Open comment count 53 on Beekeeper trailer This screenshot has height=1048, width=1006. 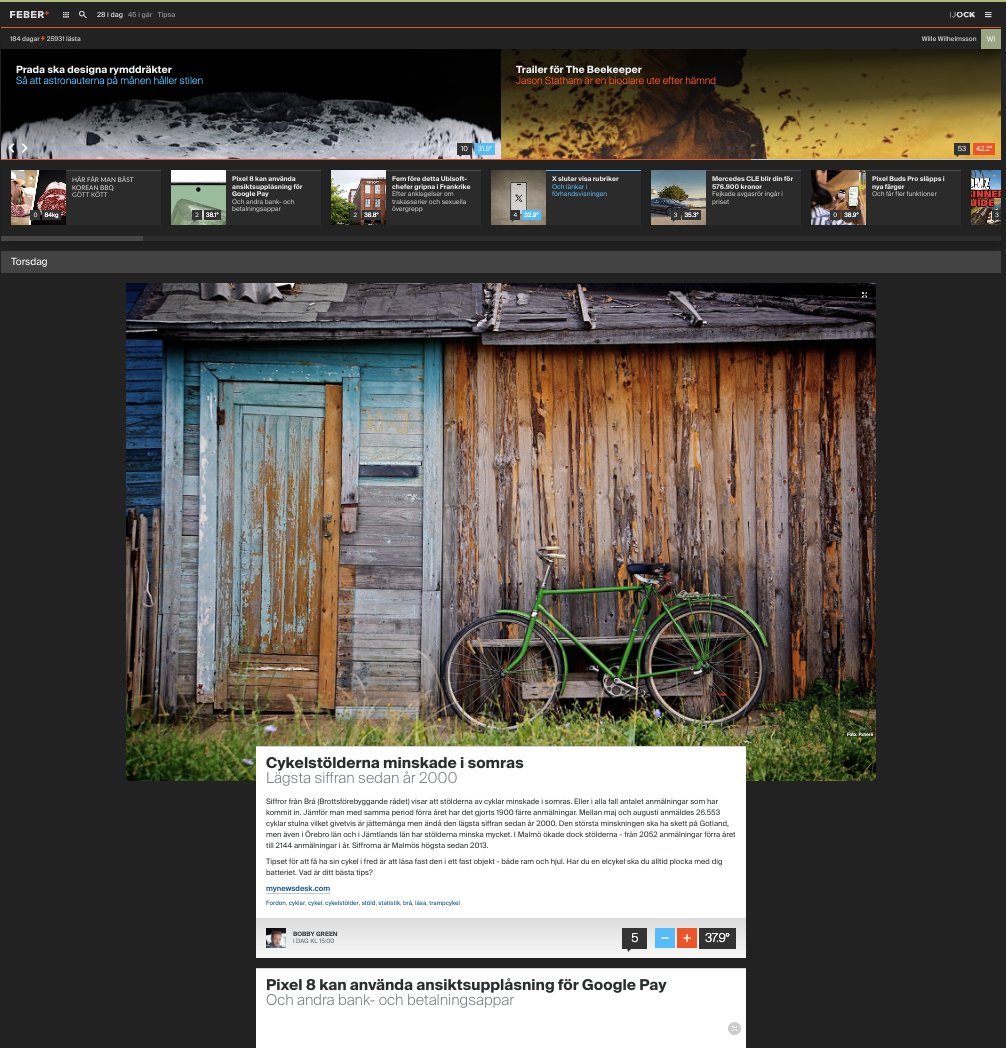(x=961, y=149)
